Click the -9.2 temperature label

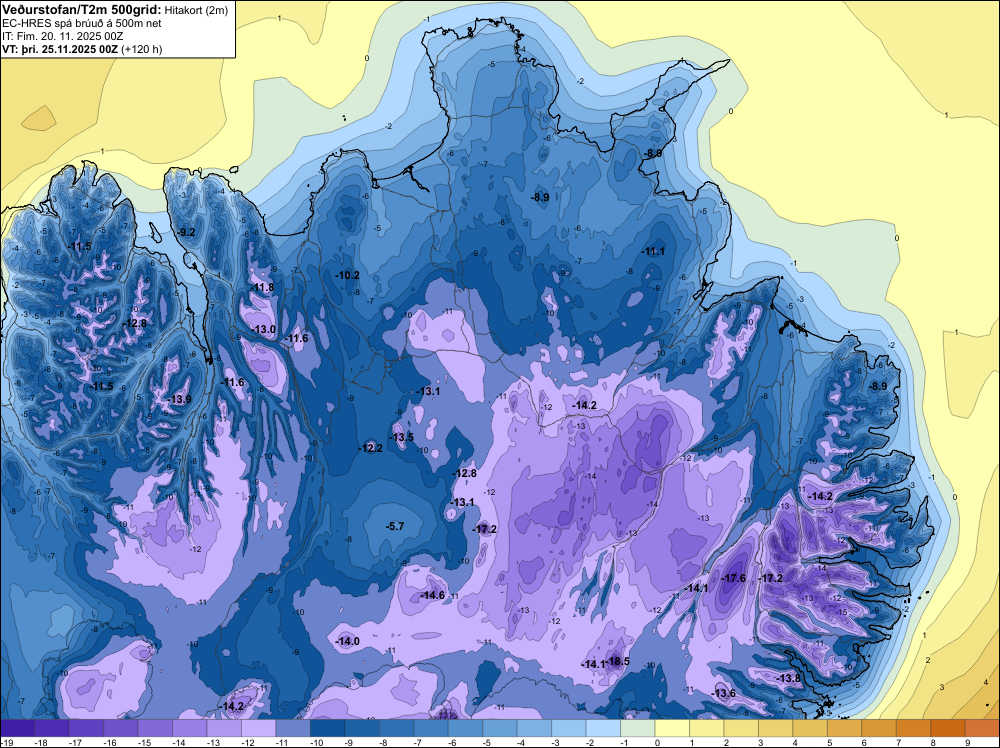tap(186, 232)
